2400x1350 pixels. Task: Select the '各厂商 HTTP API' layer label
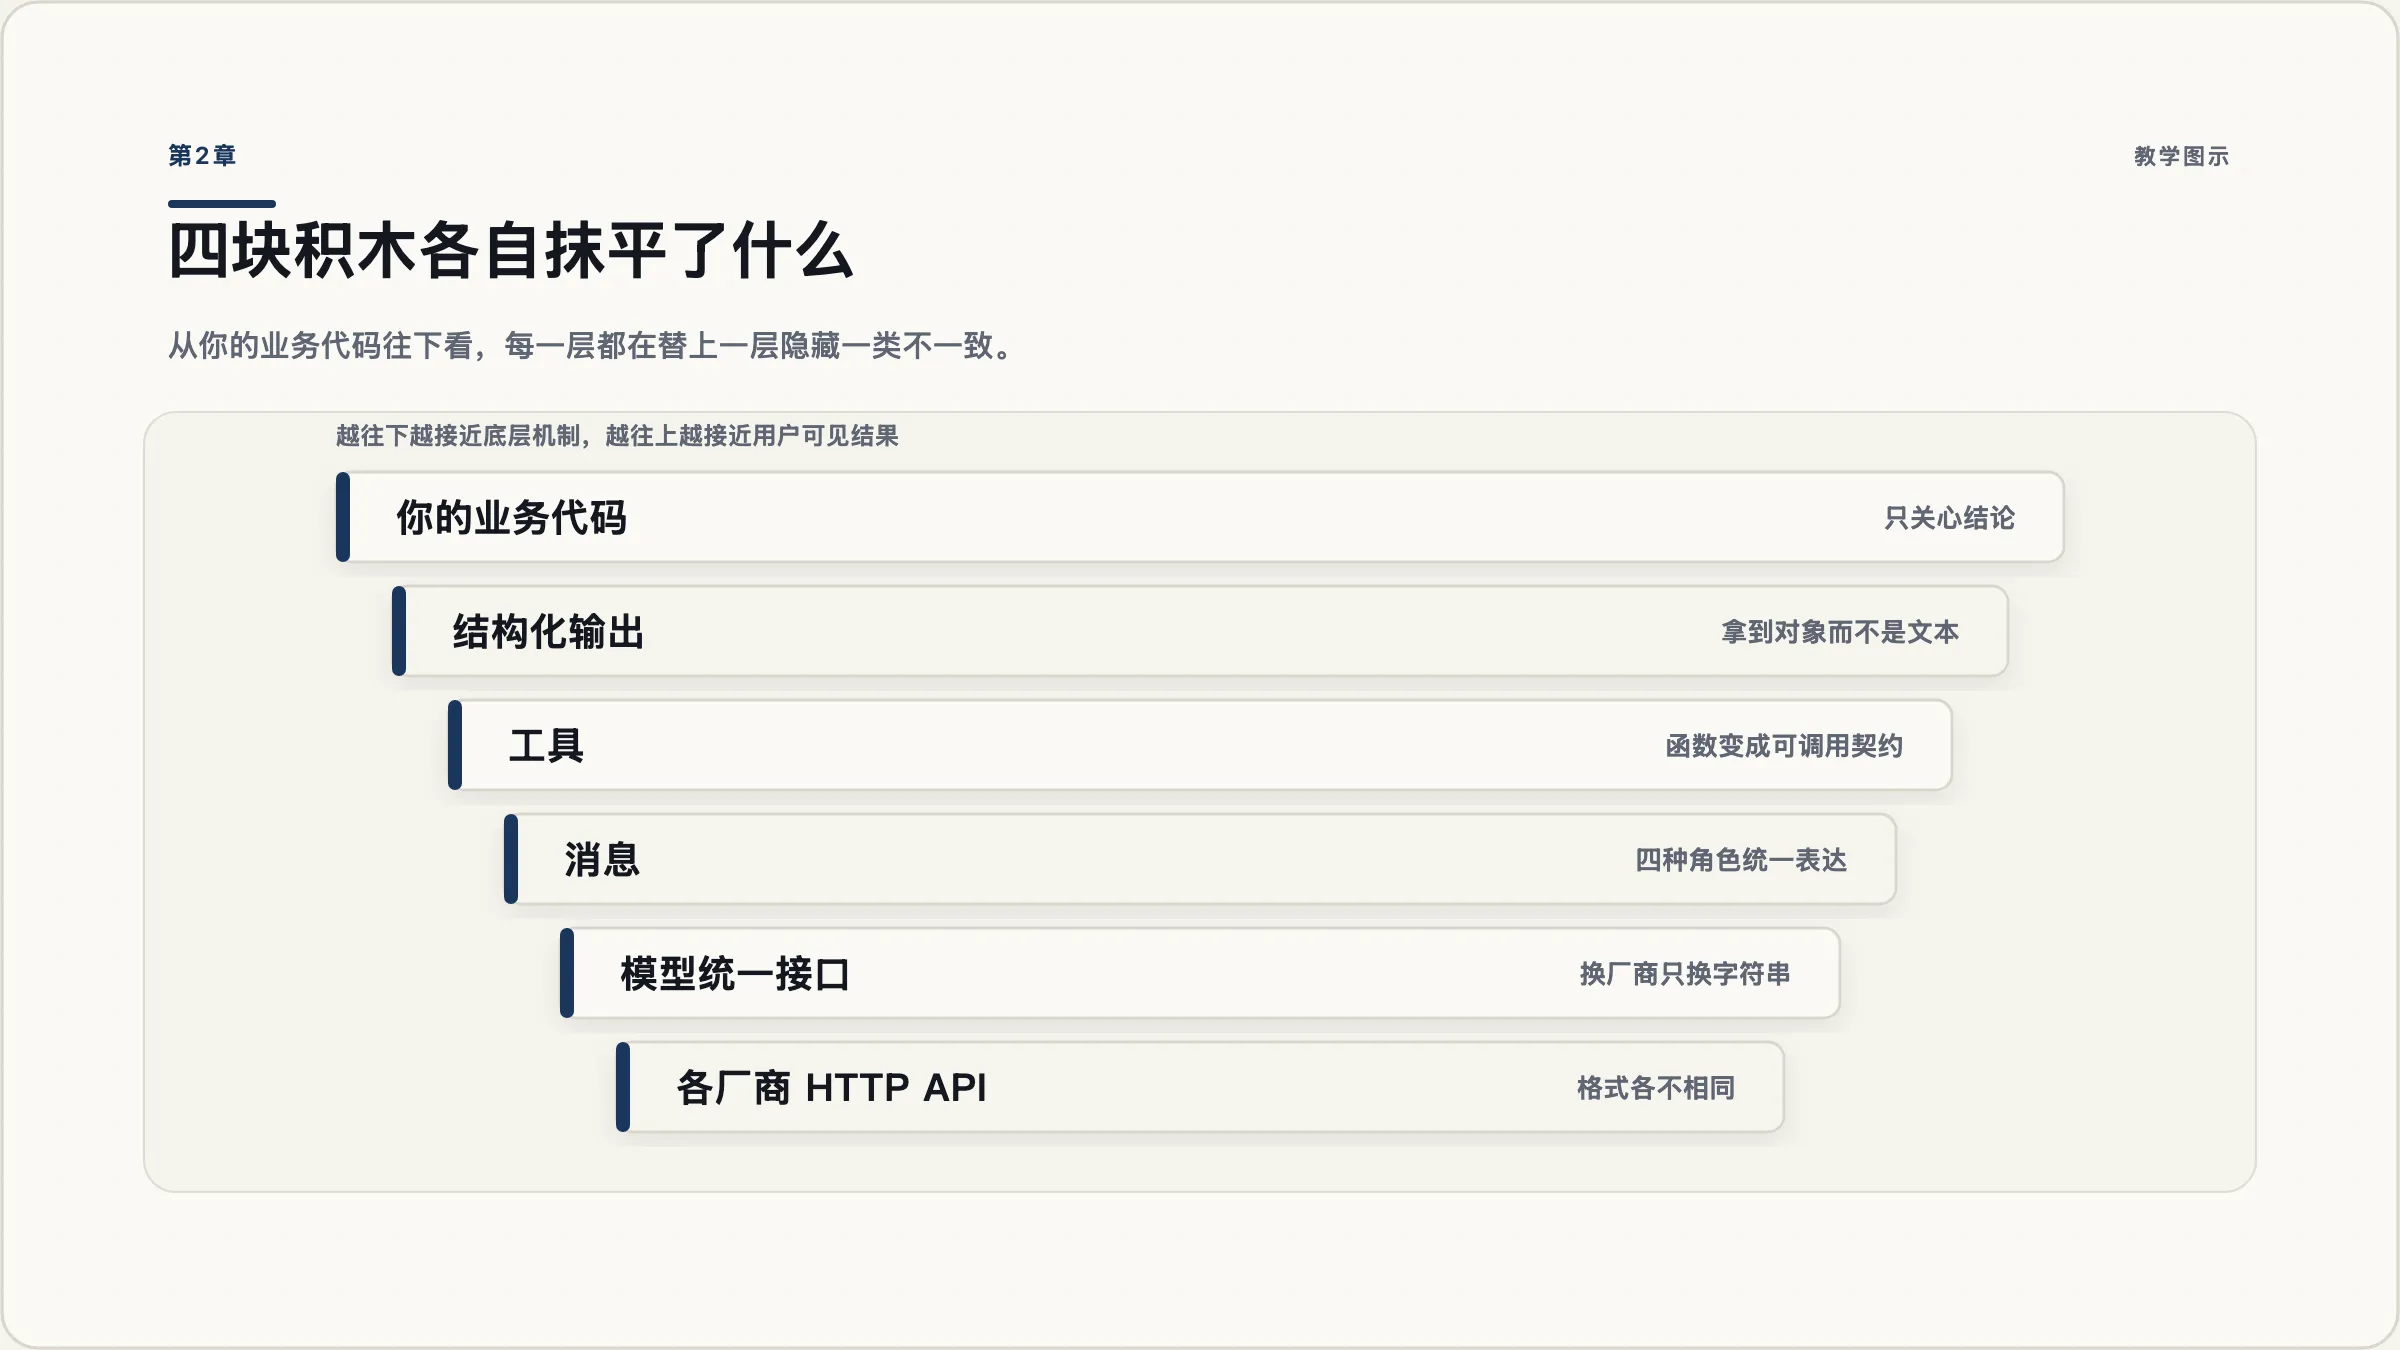point(831,1088)
